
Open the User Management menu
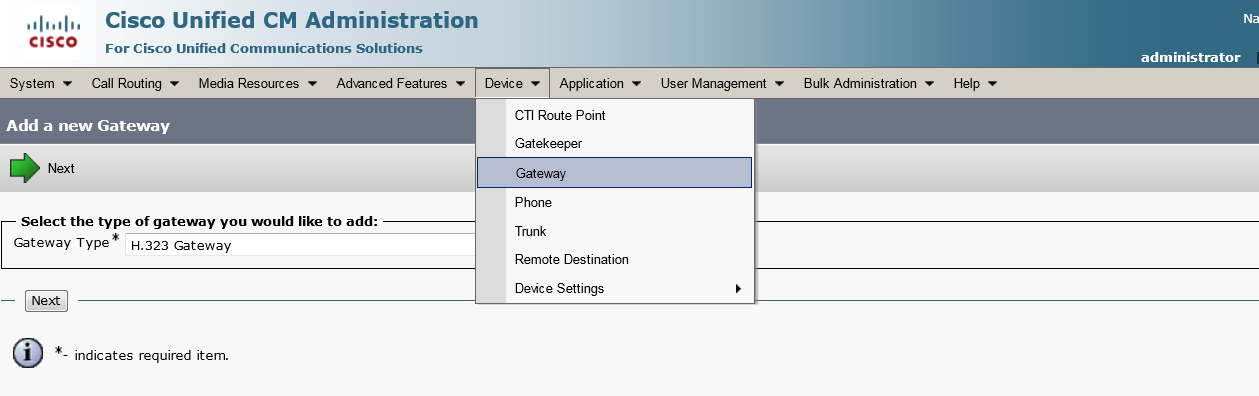point(722,84)
